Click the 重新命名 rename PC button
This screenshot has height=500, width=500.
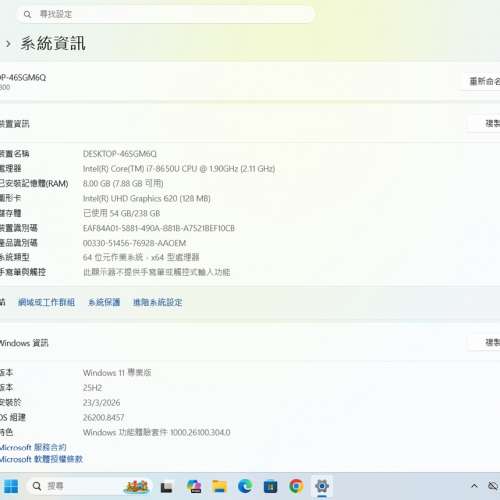(x=482, y=81)
